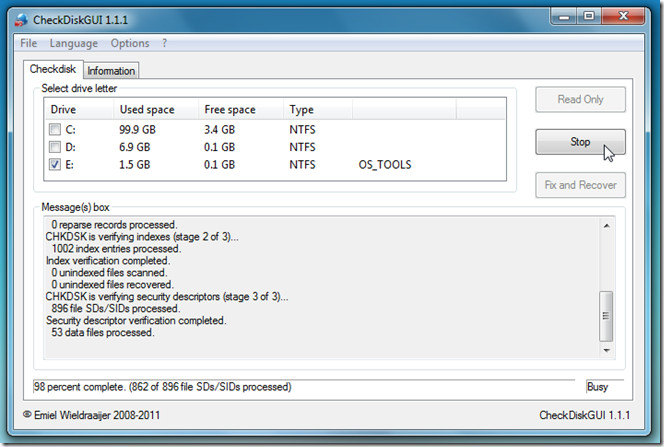Click the 'stage 3 of 3' message line

coord(167,296)
